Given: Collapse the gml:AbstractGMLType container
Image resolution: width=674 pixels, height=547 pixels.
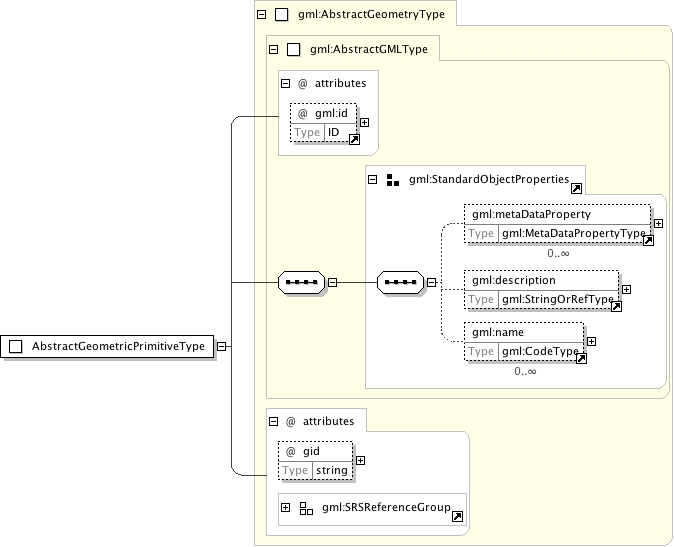Looking at the screenshot, I should [x=273, y=49].
